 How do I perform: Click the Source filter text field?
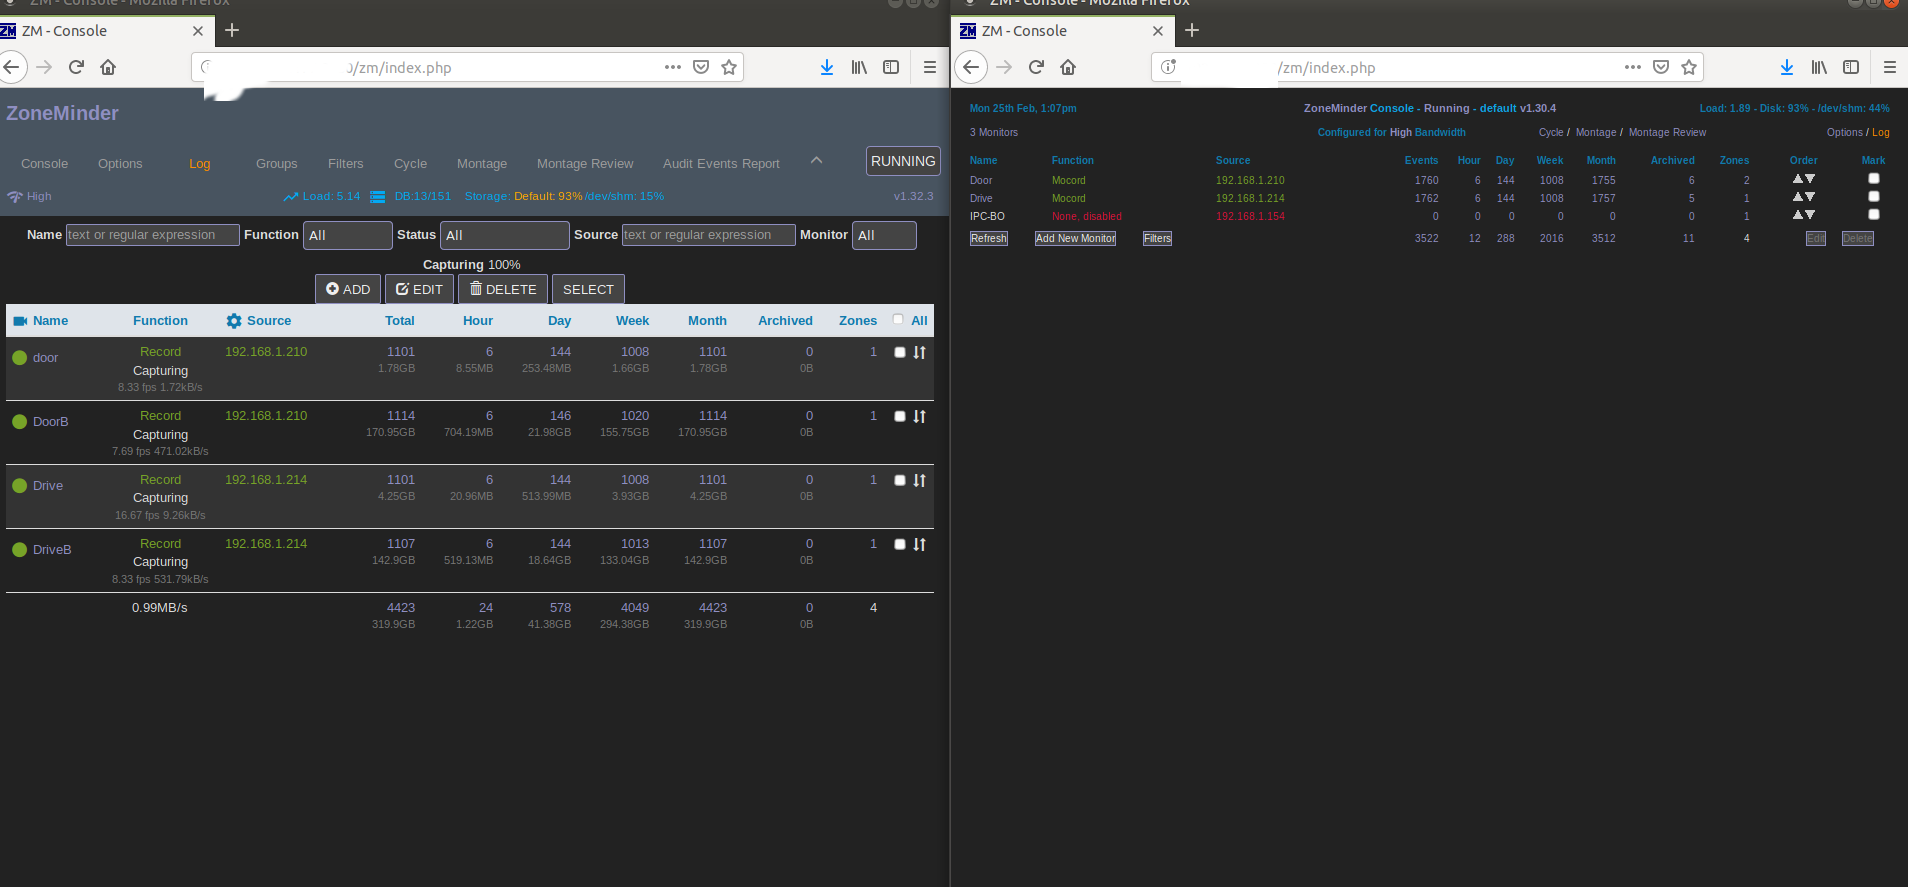709,235
